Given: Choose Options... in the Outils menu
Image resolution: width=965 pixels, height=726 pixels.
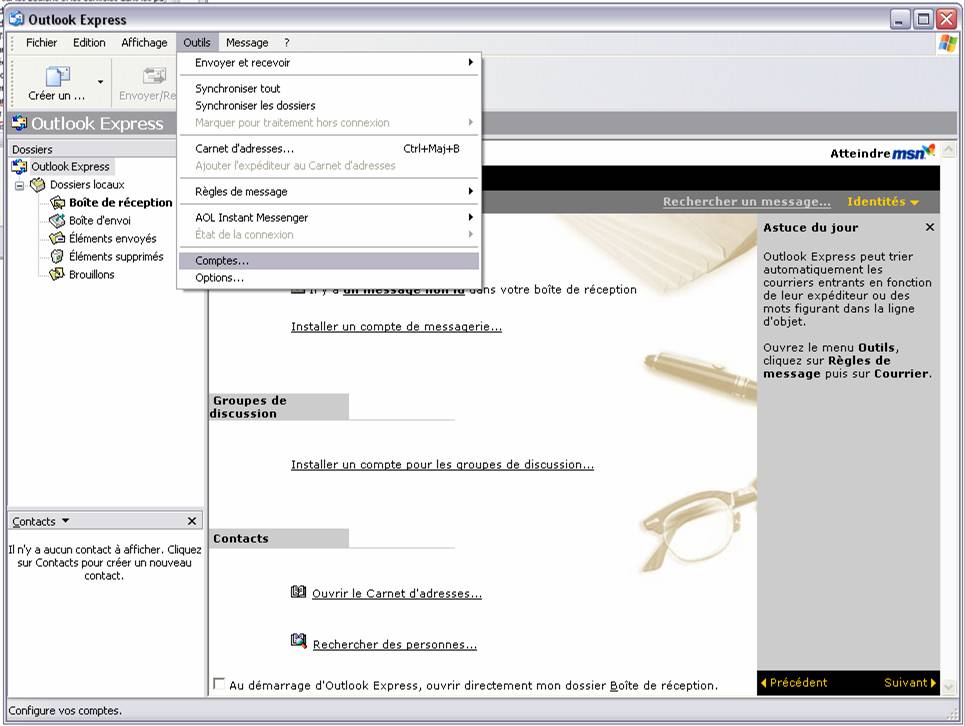Looking at the screenshot, I should [x=329, y=278].
